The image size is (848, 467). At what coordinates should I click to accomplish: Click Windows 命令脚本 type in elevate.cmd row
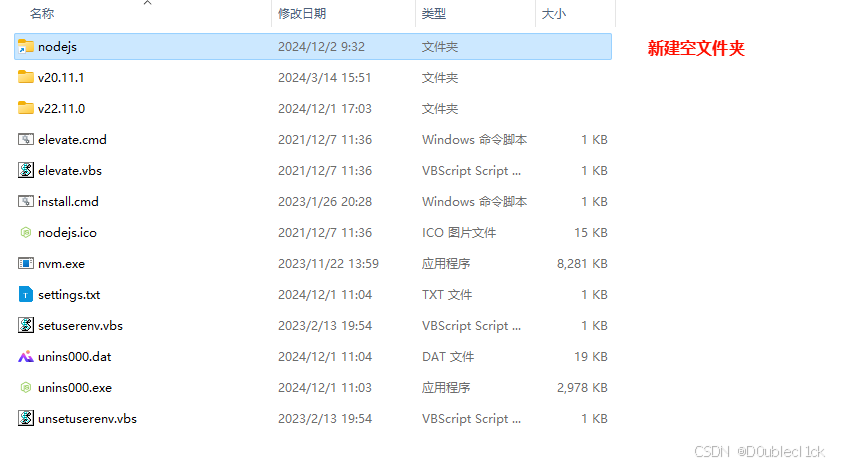click(x=474, y=140)
